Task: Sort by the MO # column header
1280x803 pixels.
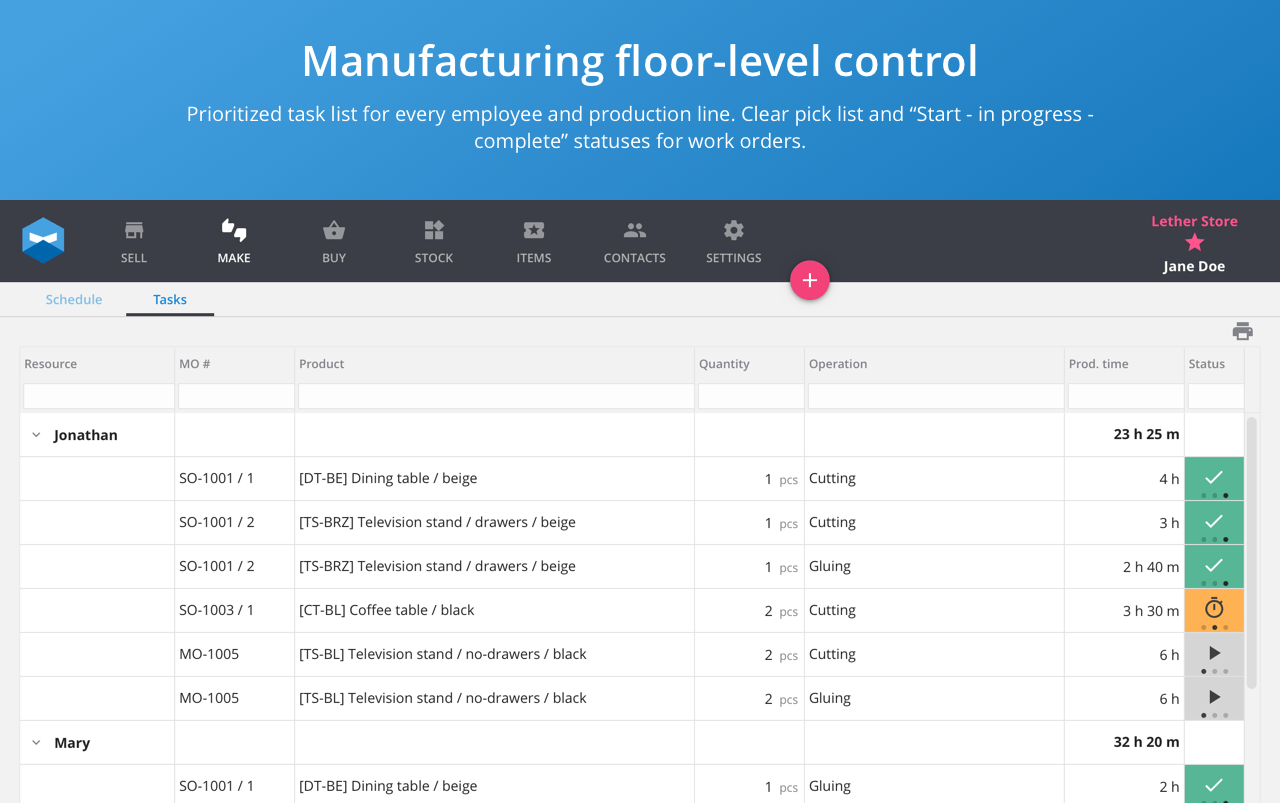Action: (x=195, y=364)
